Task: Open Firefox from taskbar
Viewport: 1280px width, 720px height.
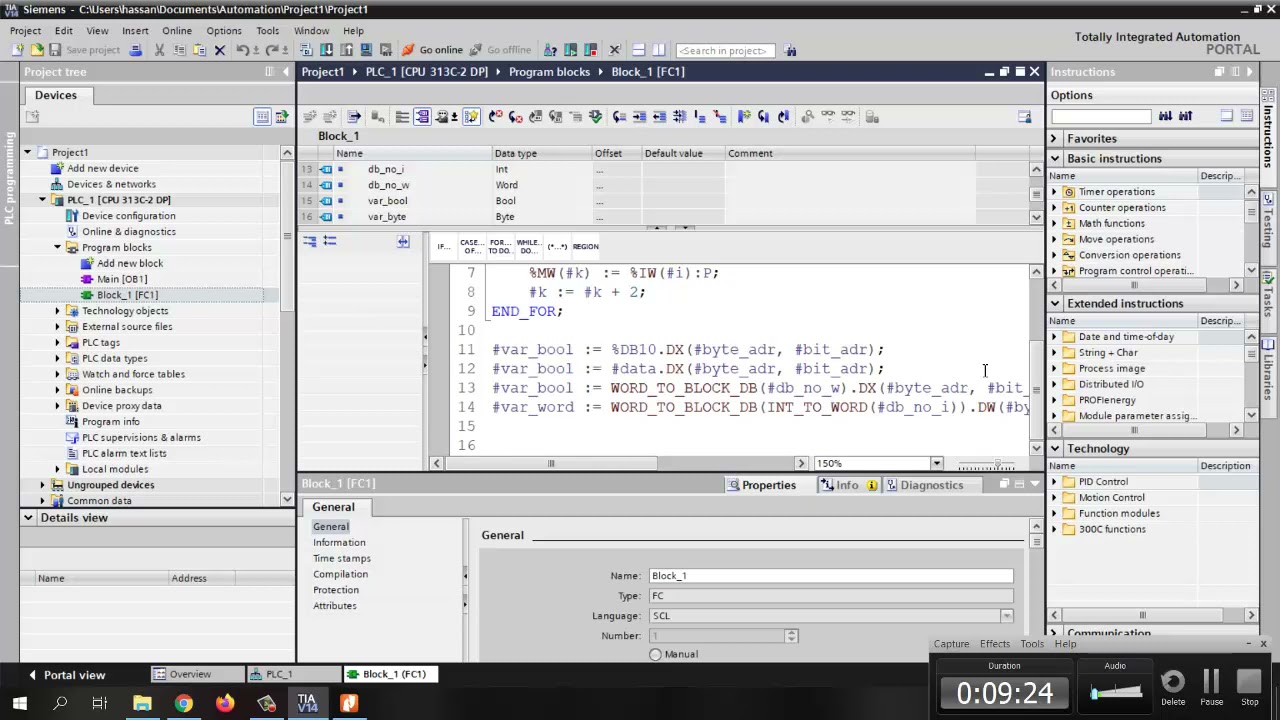Action: [225, 703]
